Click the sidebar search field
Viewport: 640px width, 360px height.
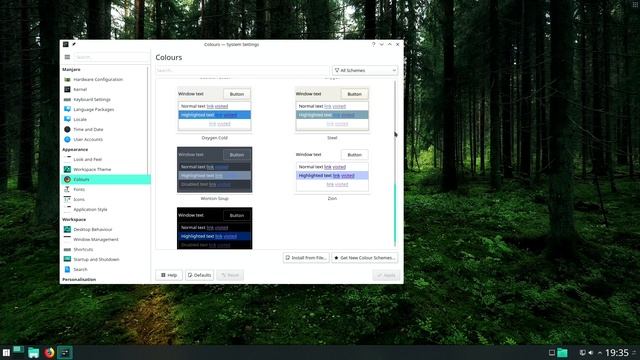[x=112, y=57]
